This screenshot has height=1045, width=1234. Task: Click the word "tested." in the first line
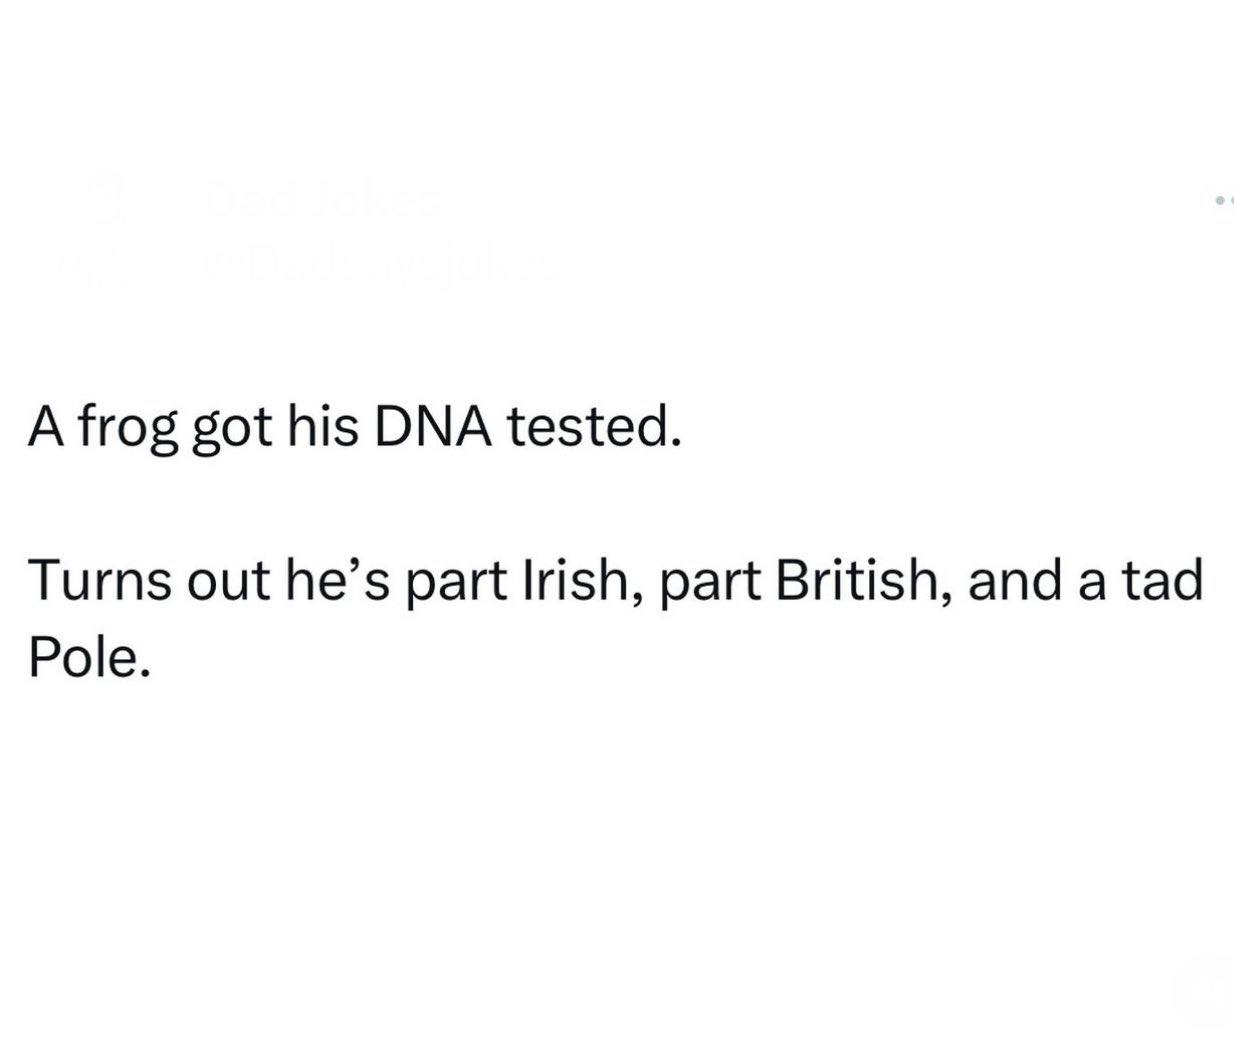point(595,428)
